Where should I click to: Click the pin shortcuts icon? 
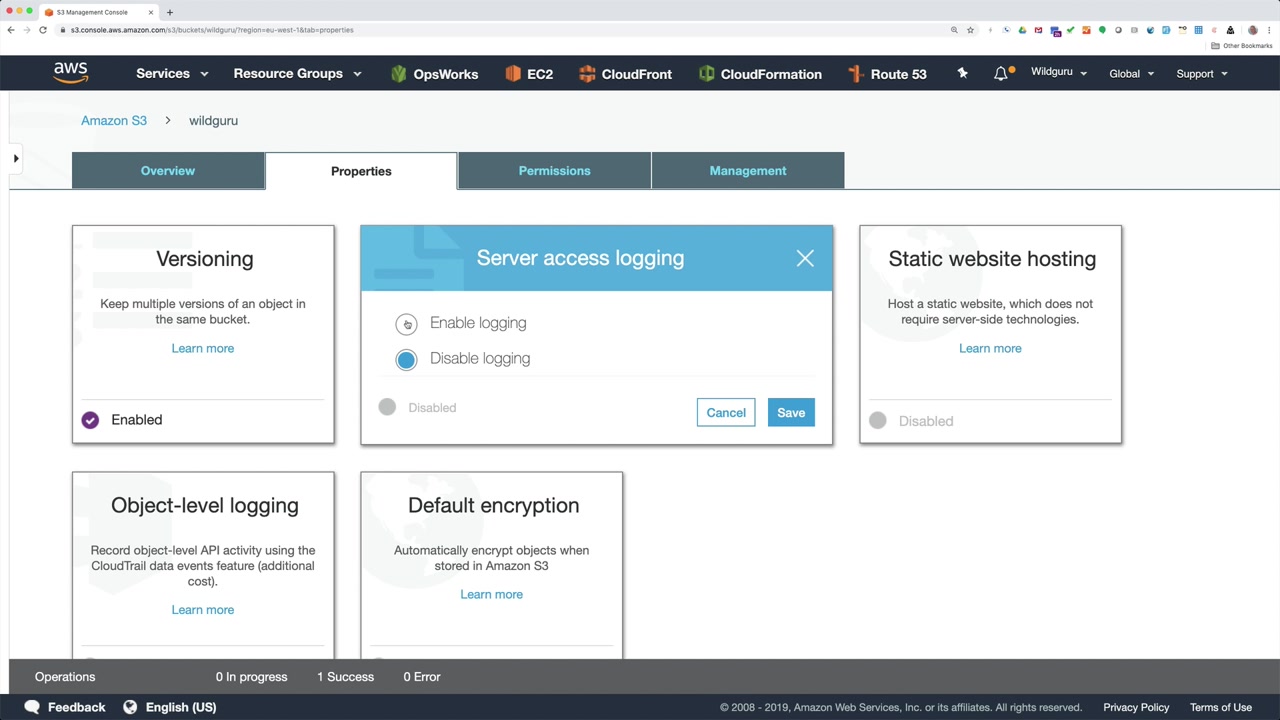tap(962, 73)
